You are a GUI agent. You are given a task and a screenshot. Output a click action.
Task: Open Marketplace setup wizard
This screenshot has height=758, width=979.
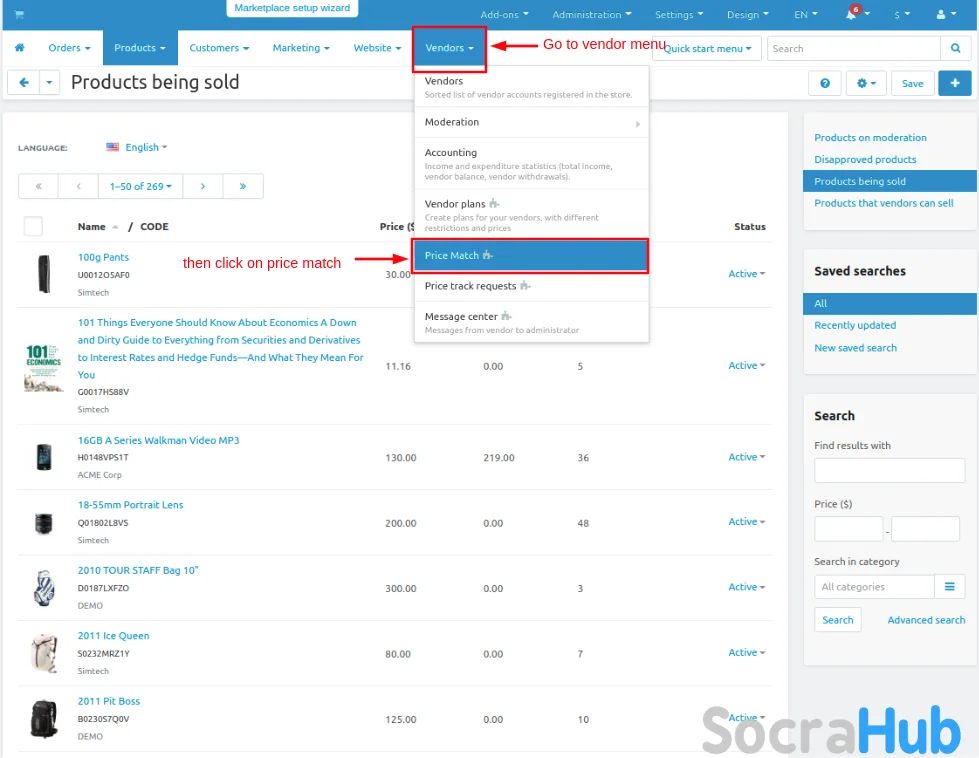292,8
